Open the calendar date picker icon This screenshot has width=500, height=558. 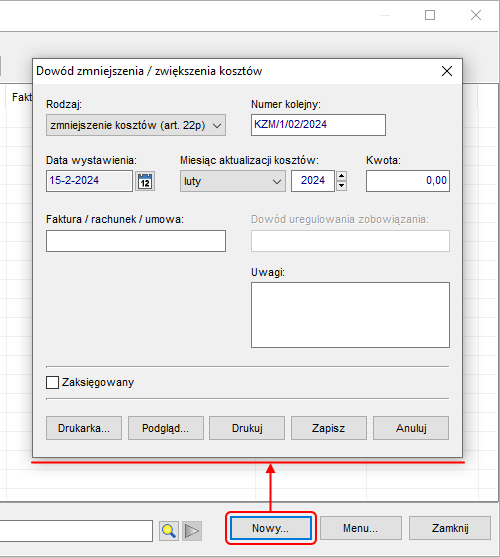145,181
